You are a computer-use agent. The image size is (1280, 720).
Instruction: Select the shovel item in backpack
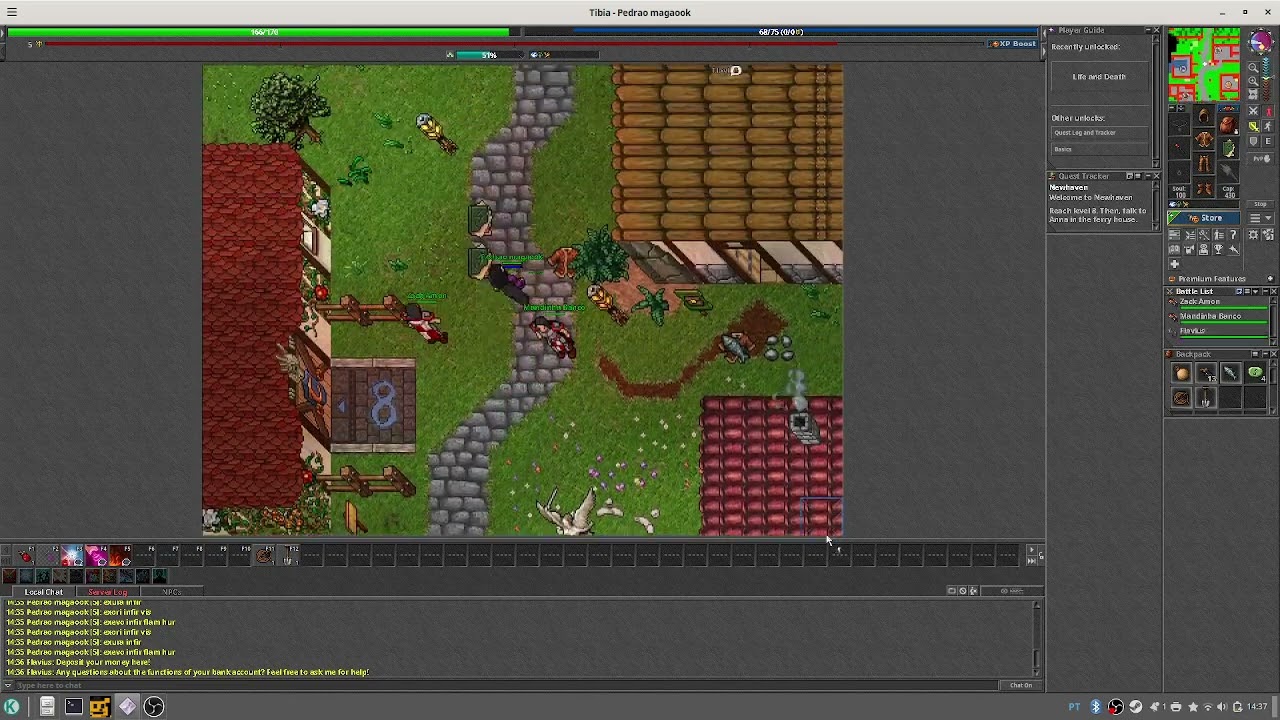1206,398
